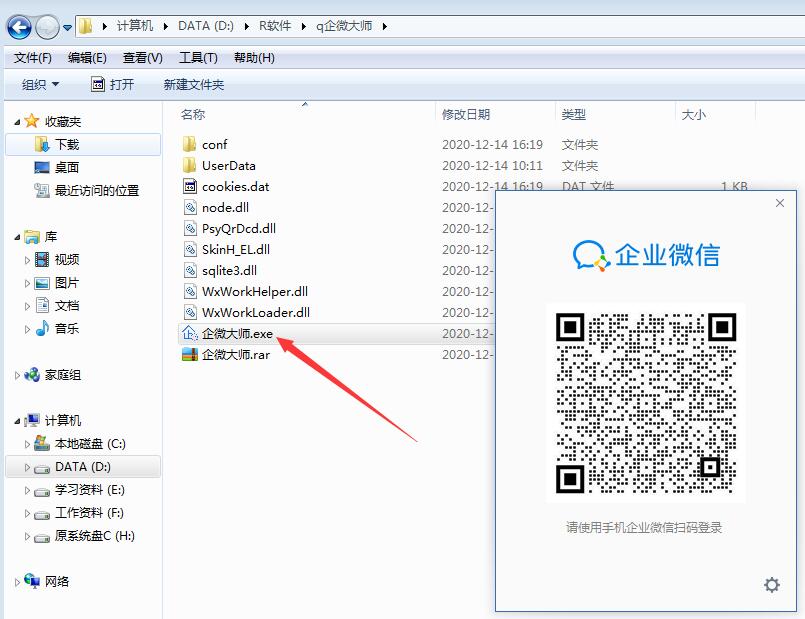Screen dimensions: 805x619
Task: Open the 帮助(H) menu
Action: point(254,58)
